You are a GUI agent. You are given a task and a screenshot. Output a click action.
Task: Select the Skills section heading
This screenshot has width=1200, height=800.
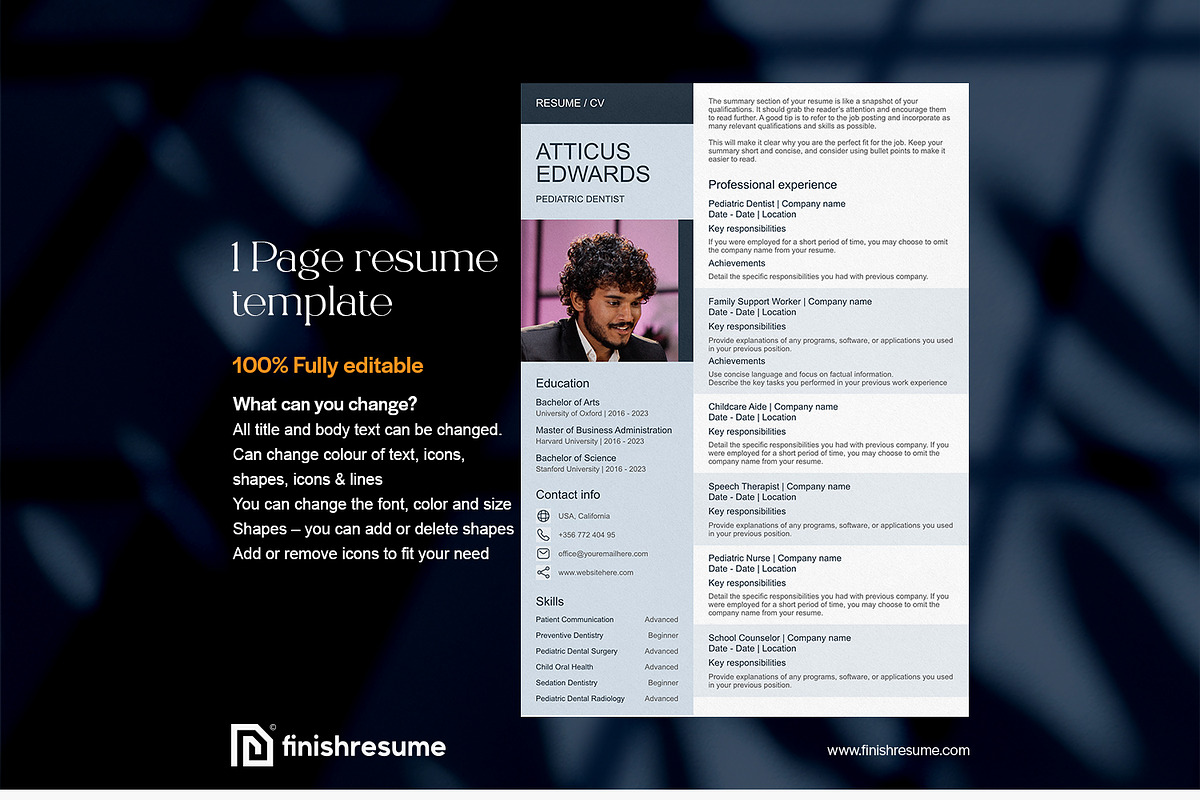click(549, 601)
